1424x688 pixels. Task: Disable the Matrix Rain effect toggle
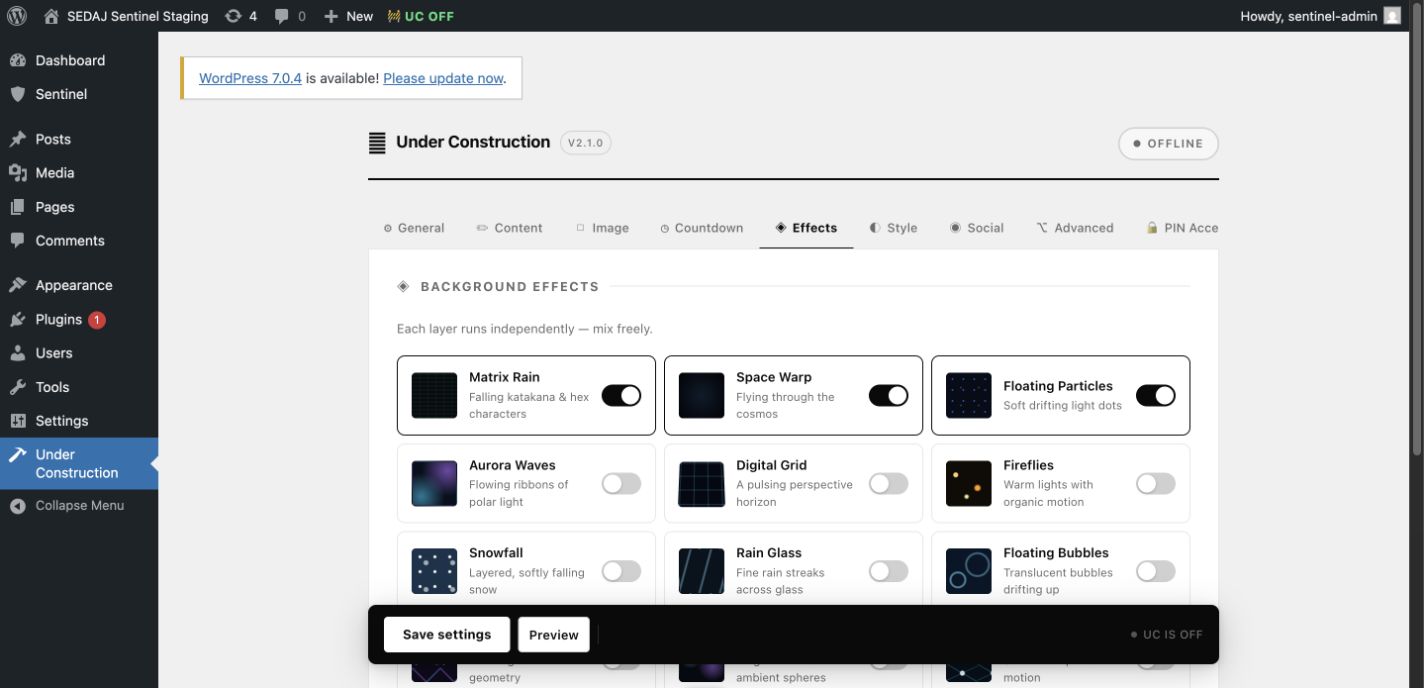[x=621, y=396]
